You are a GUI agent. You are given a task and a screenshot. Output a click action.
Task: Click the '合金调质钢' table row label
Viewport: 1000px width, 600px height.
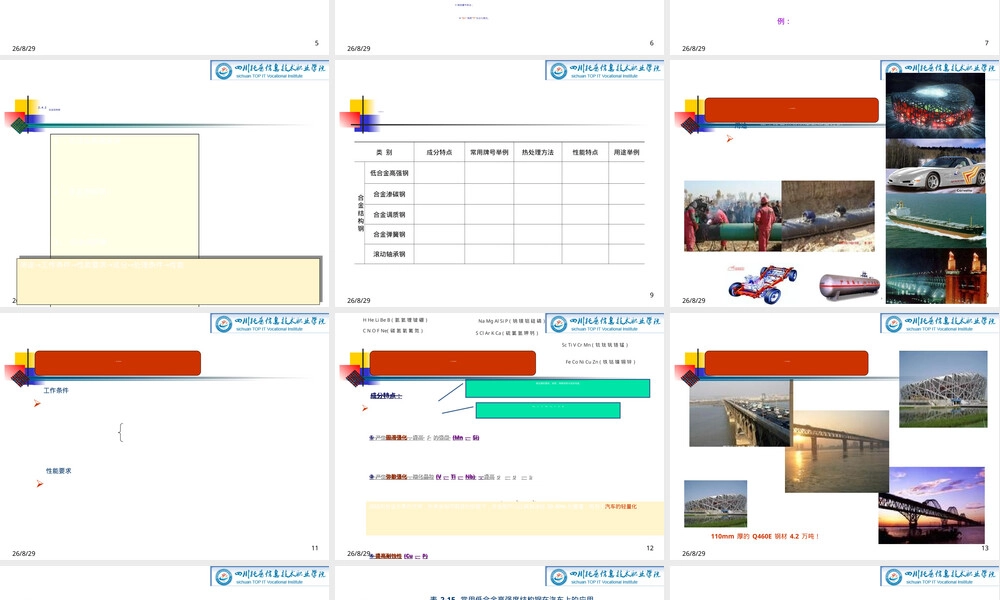[389, 215]
